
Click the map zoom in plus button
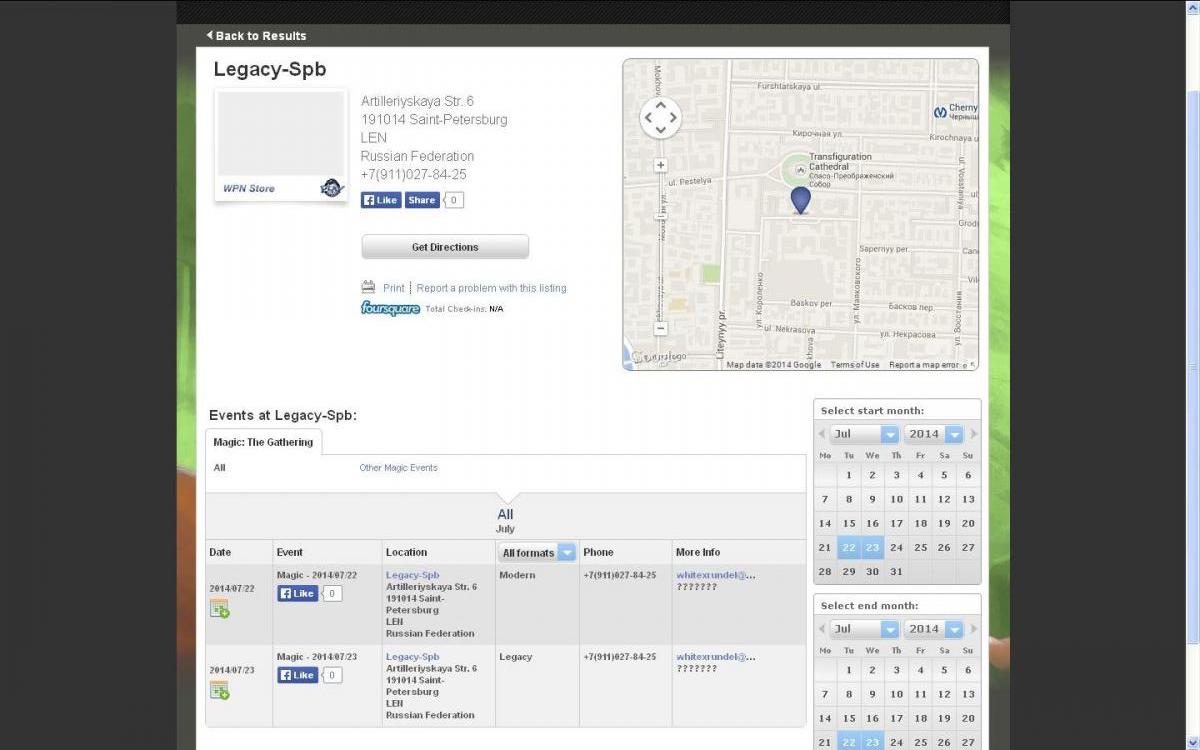click(660, 165)
